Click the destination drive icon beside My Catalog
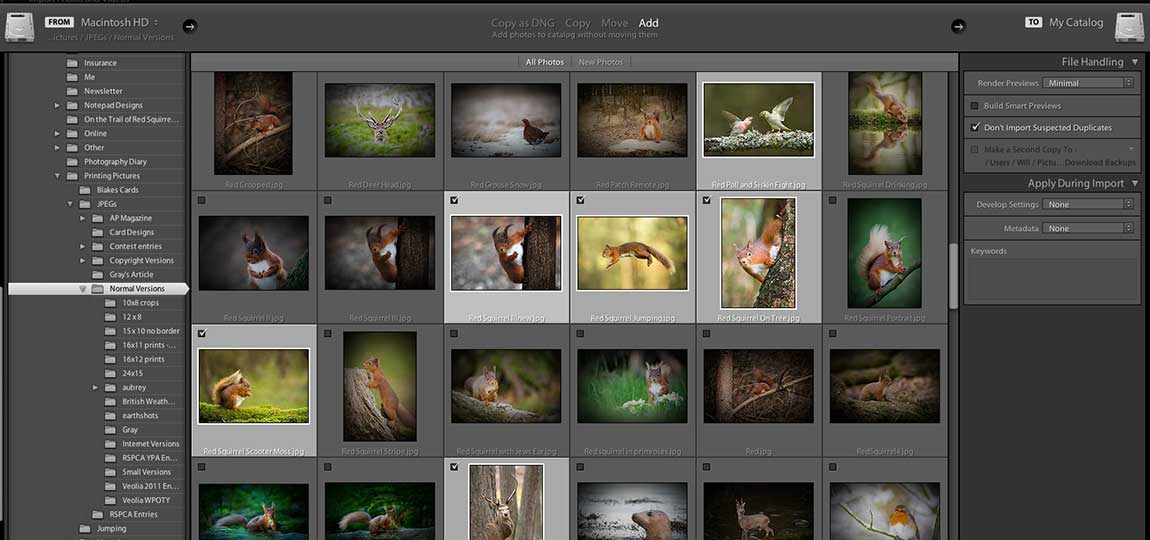 (1129, 27)
